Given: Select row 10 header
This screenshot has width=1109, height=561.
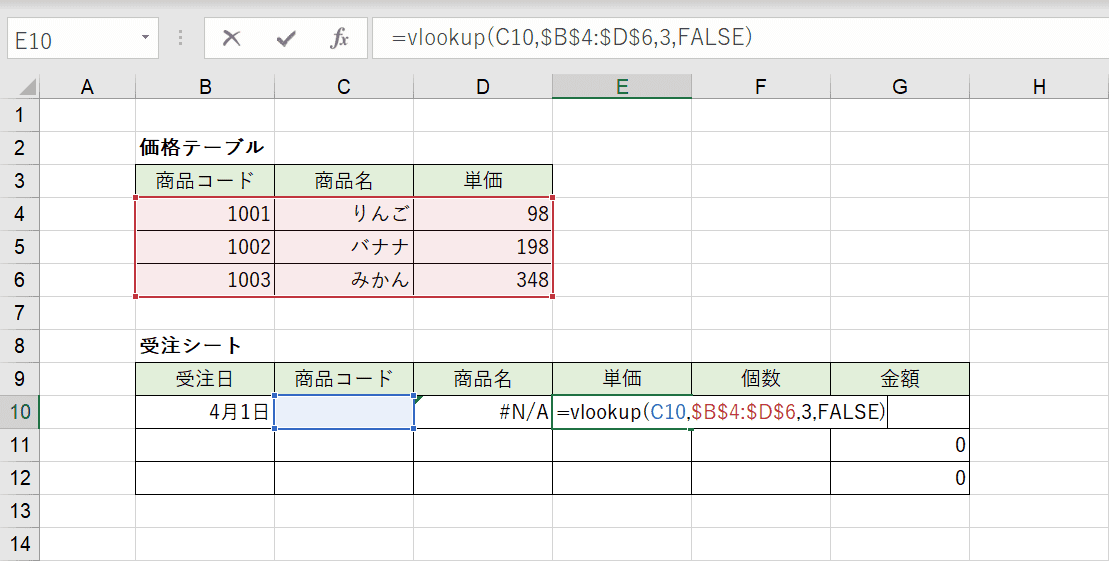Looking at the screenshot, I should click(x=20, y=412).
